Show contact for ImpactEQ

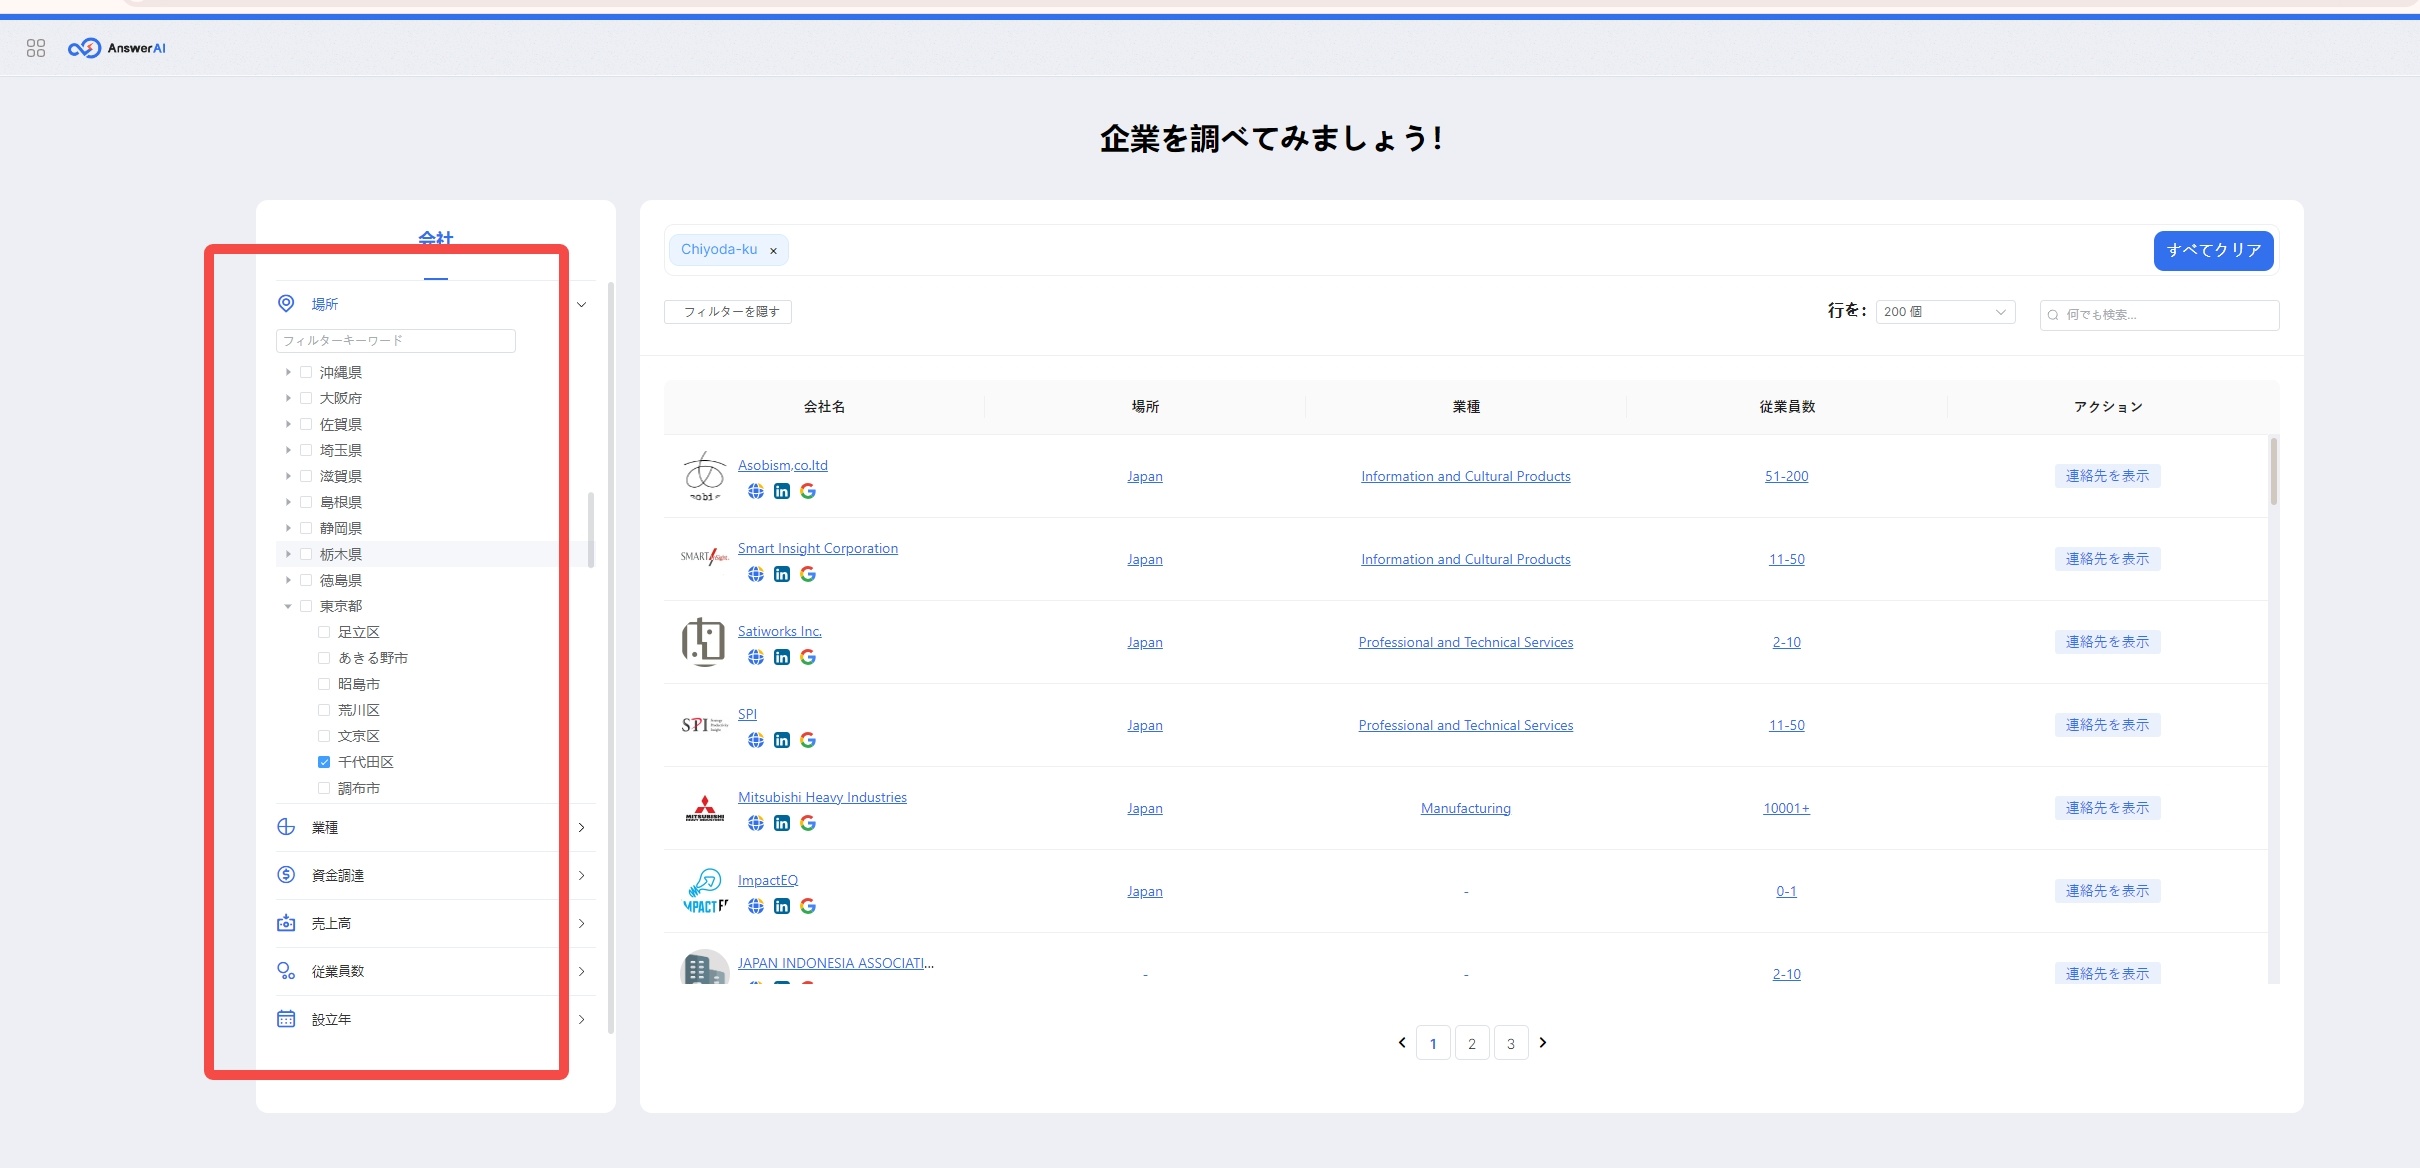[2108, 891]
